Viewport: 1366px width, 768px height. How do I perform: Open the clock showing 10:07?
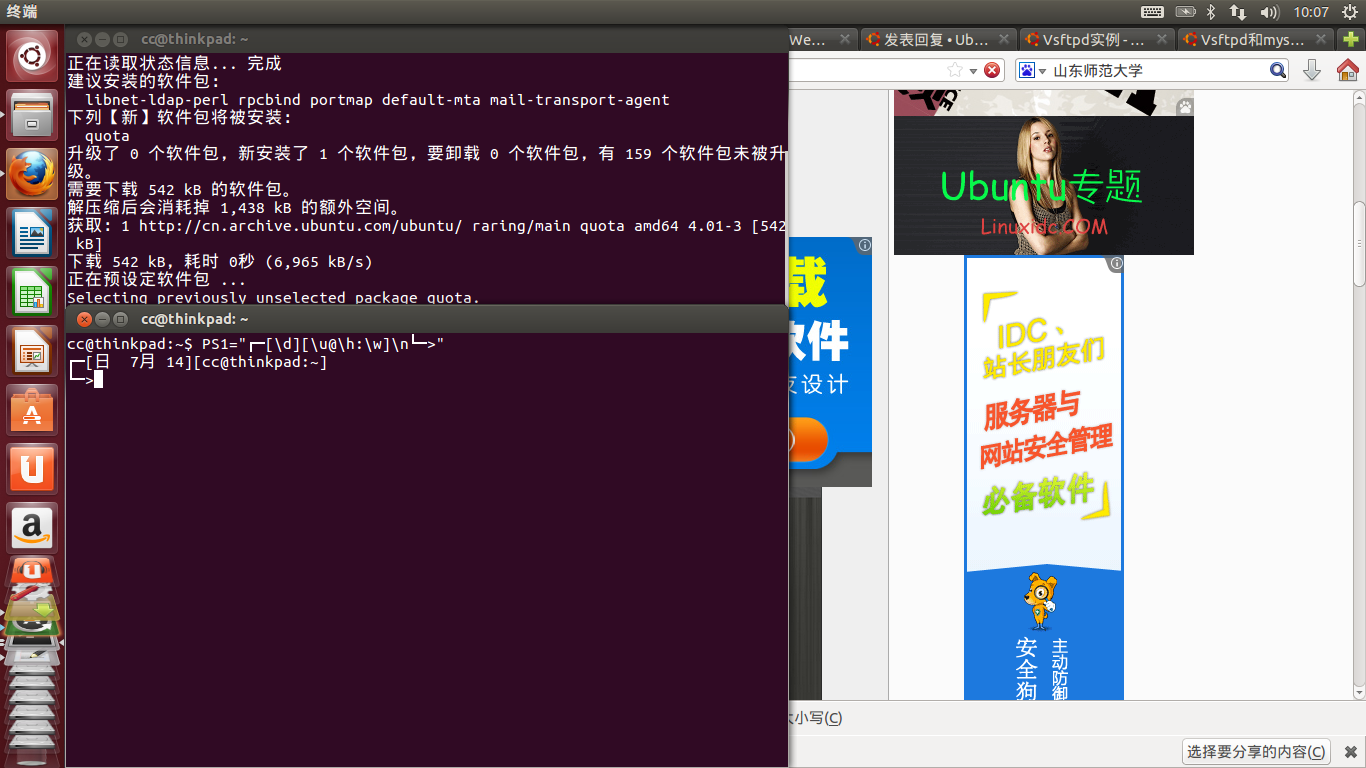1310,12
